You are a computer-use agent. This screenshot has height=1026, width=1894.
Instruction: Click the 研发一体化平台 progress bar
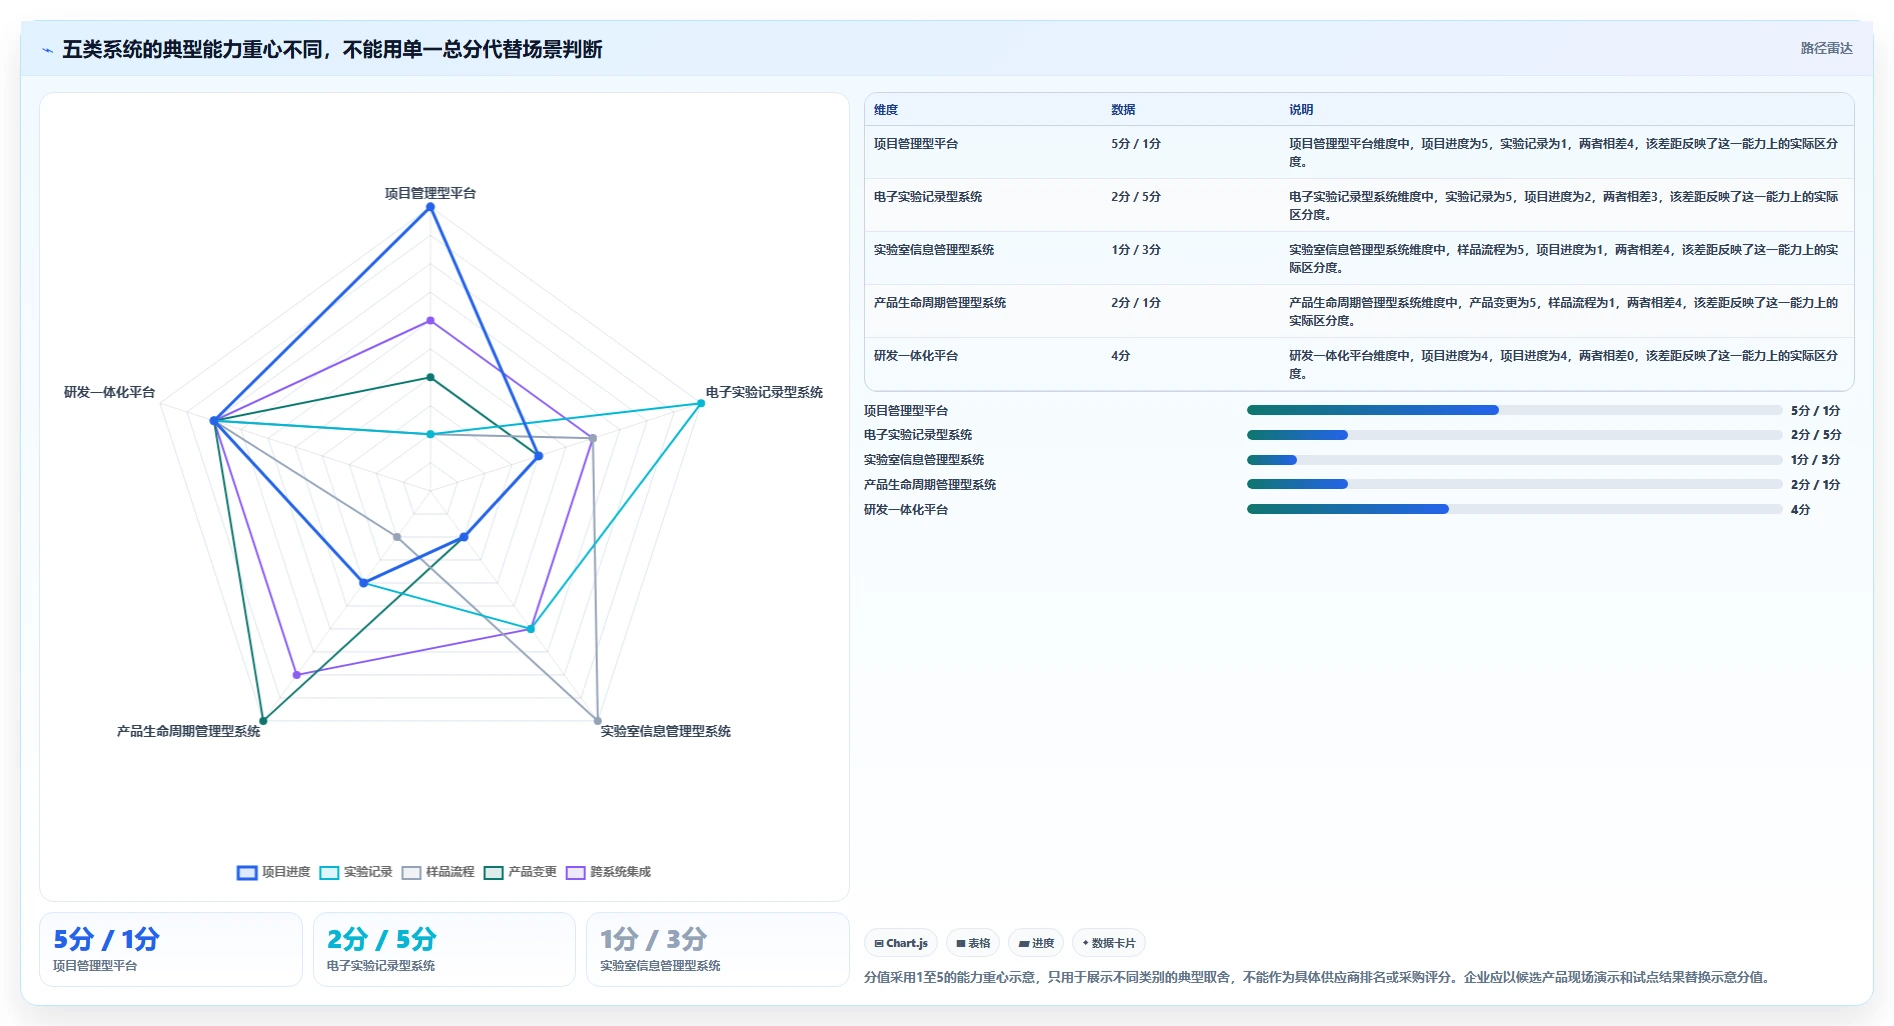click(x=1514, y=509)
